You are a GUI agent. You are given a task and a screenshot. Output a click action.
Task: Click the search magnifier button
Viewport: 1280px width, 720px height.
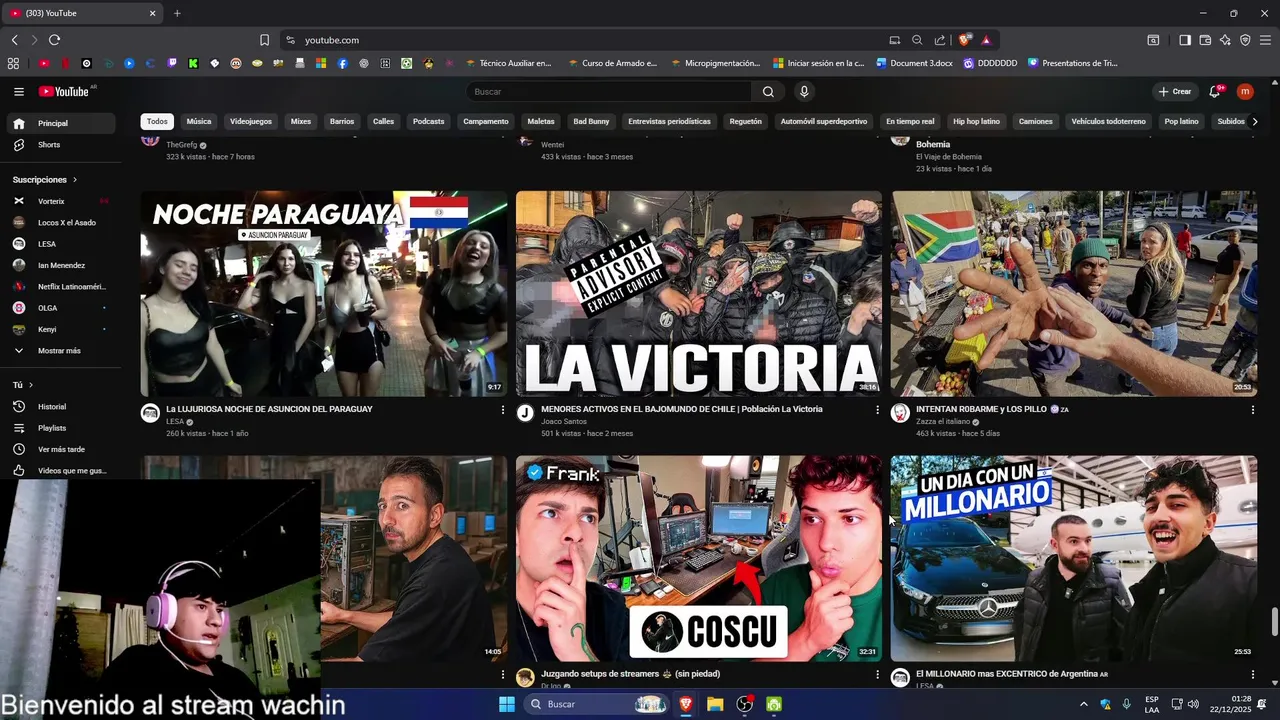768,91
